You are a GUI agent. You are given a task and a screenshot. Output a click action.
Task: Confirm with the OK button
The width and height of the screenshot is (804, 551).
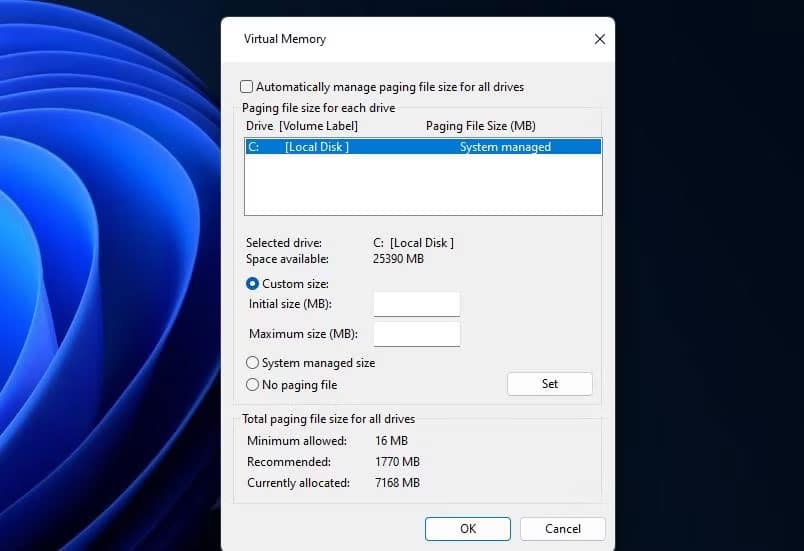click(x=468, y=529)
